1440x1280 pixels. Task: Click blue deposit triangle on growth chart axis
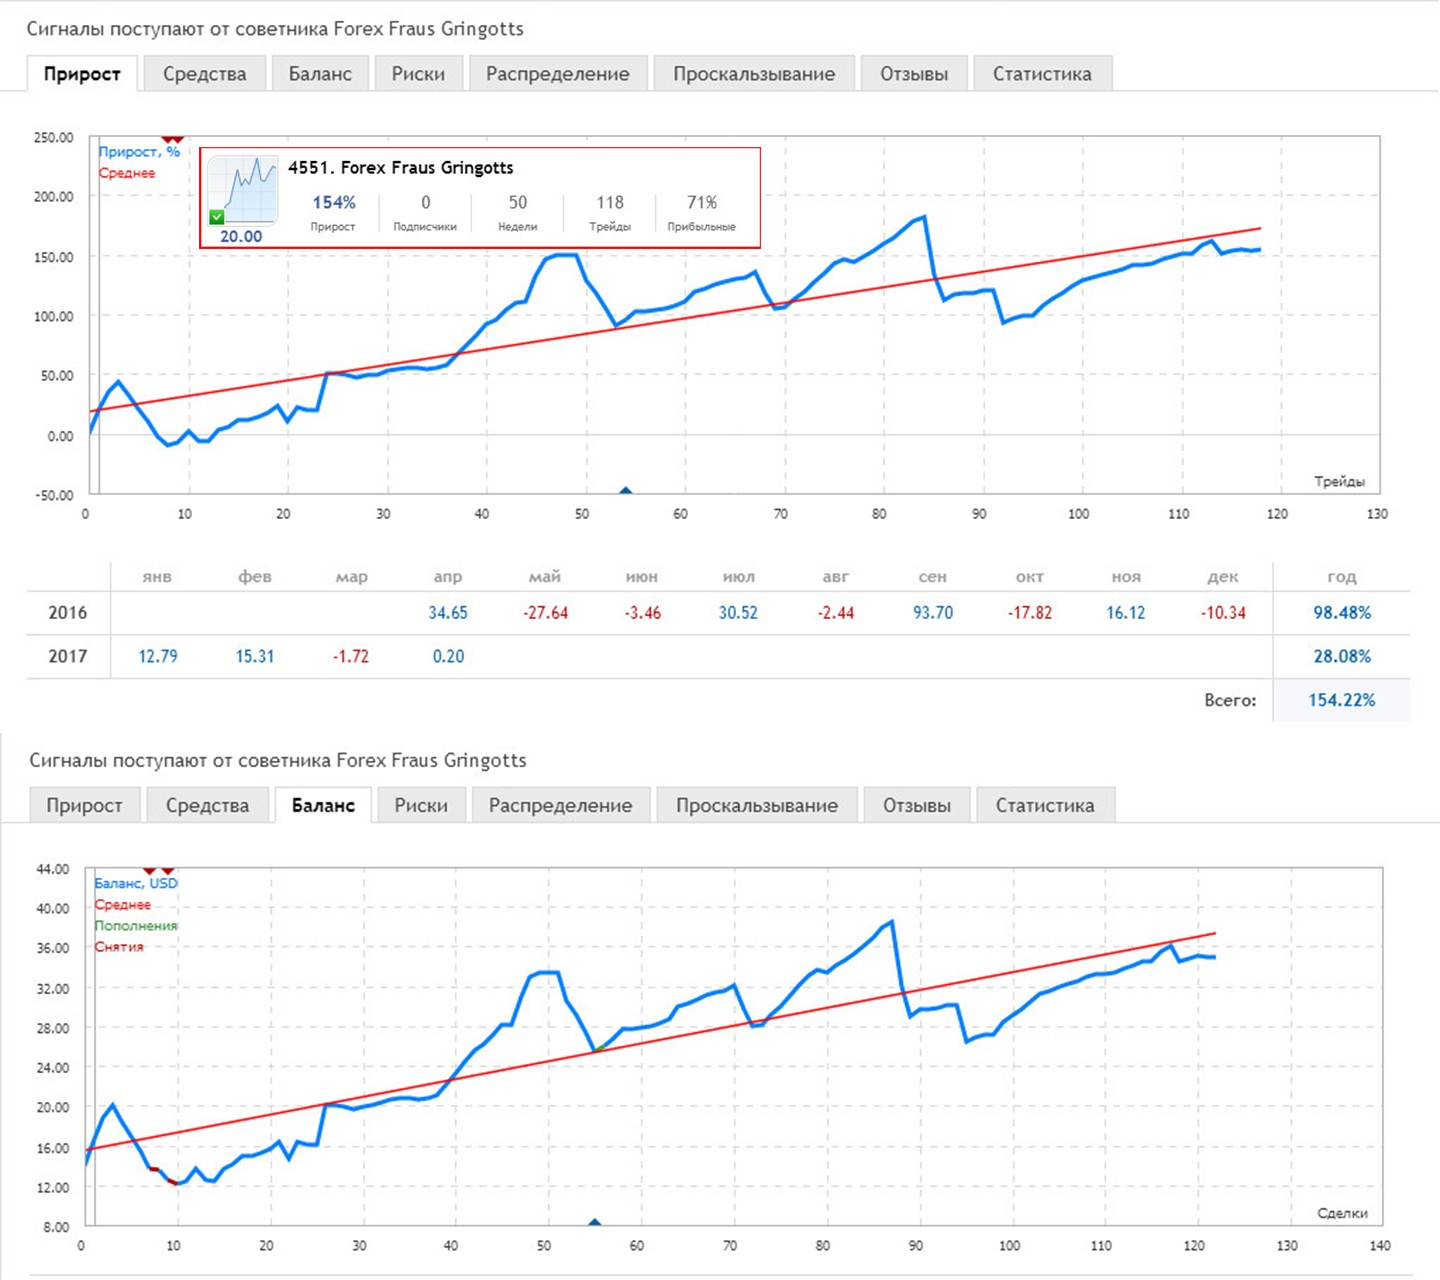click(x=626, y=491)
